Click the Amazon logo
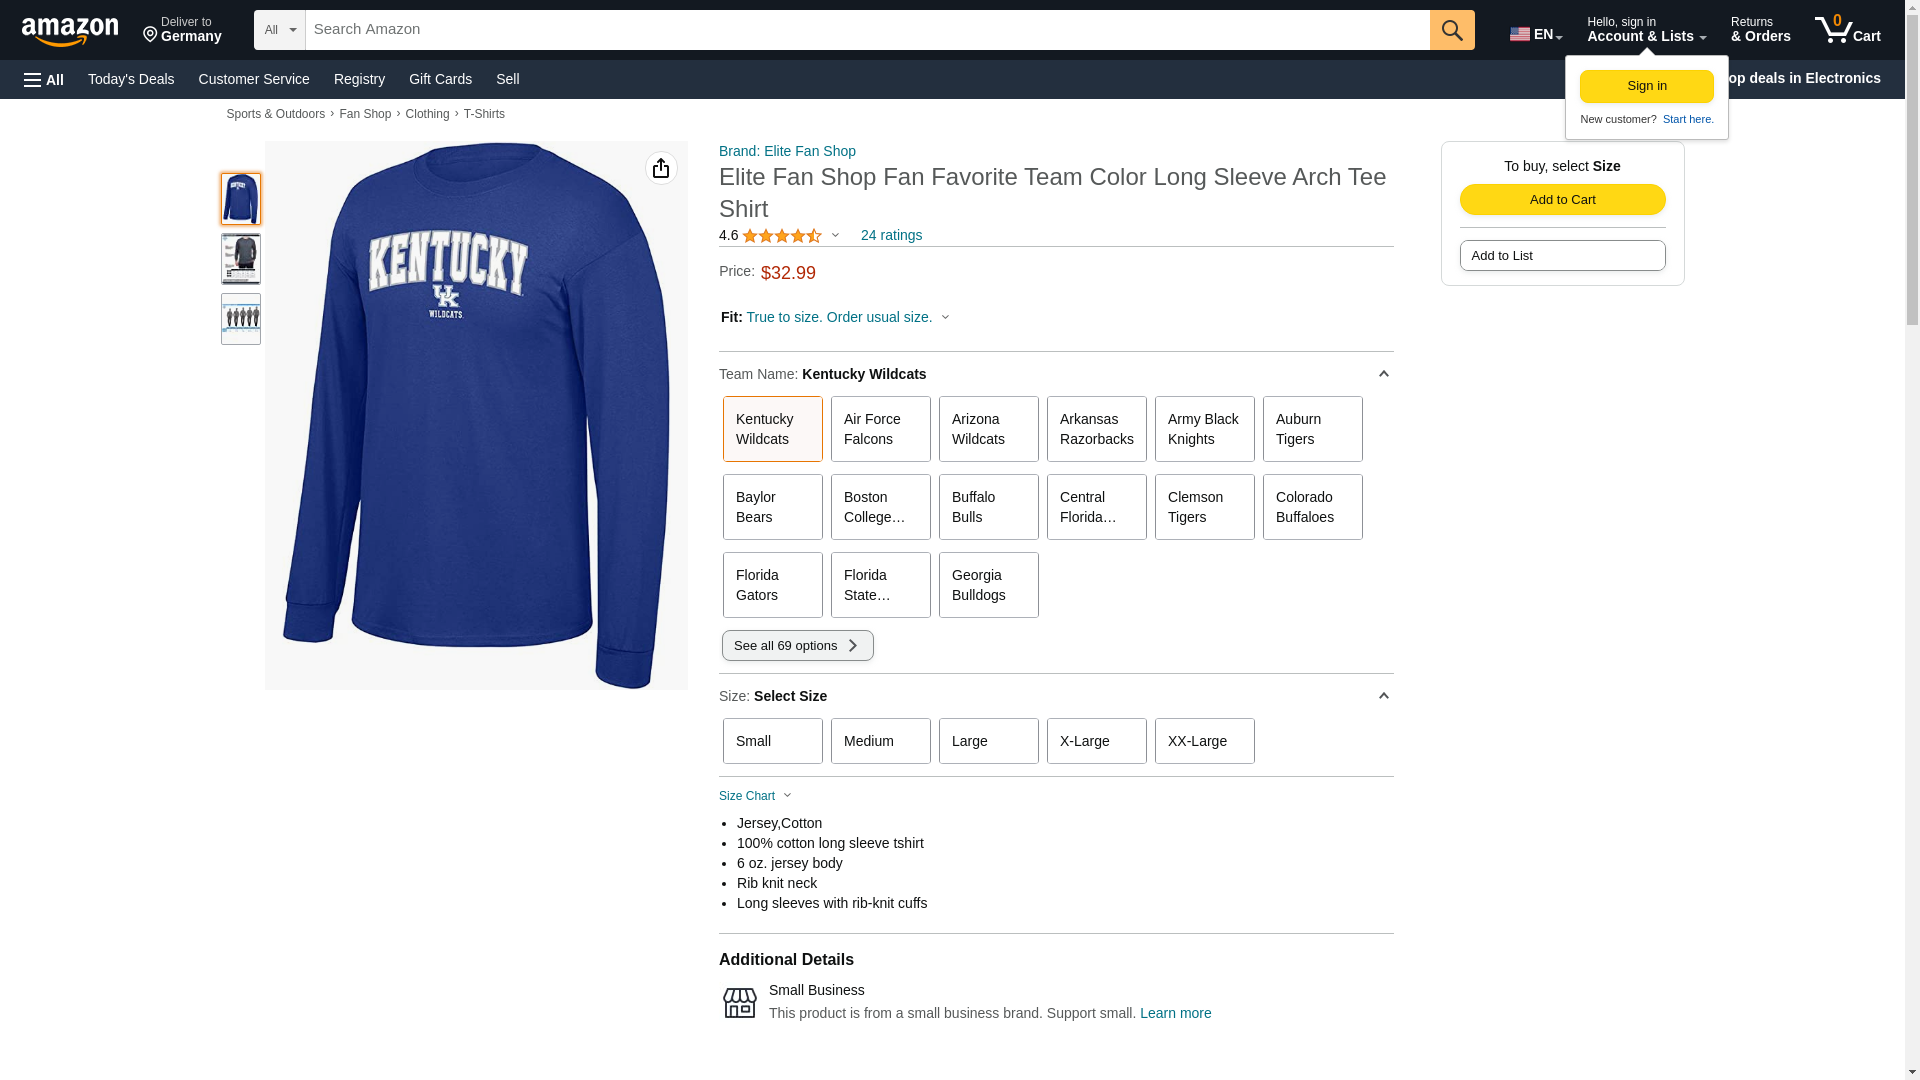The height and width of the screenshot is (1080, 1920). [x=70, y=31]
